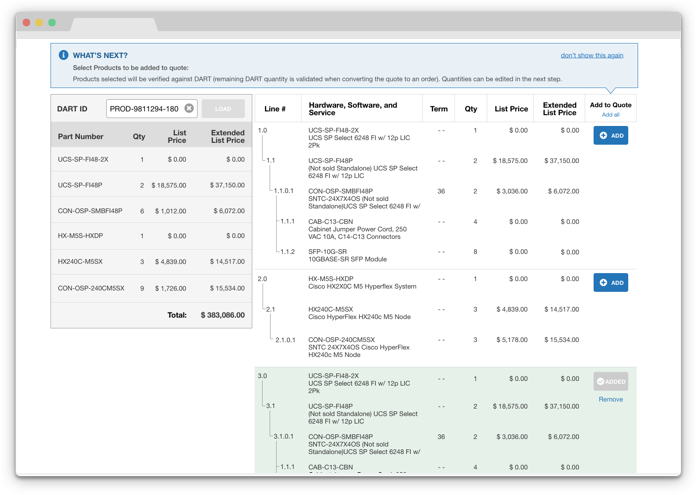The image size is (696, 495).
Task: Focus the DART ID input field
Action: point(144,108)
